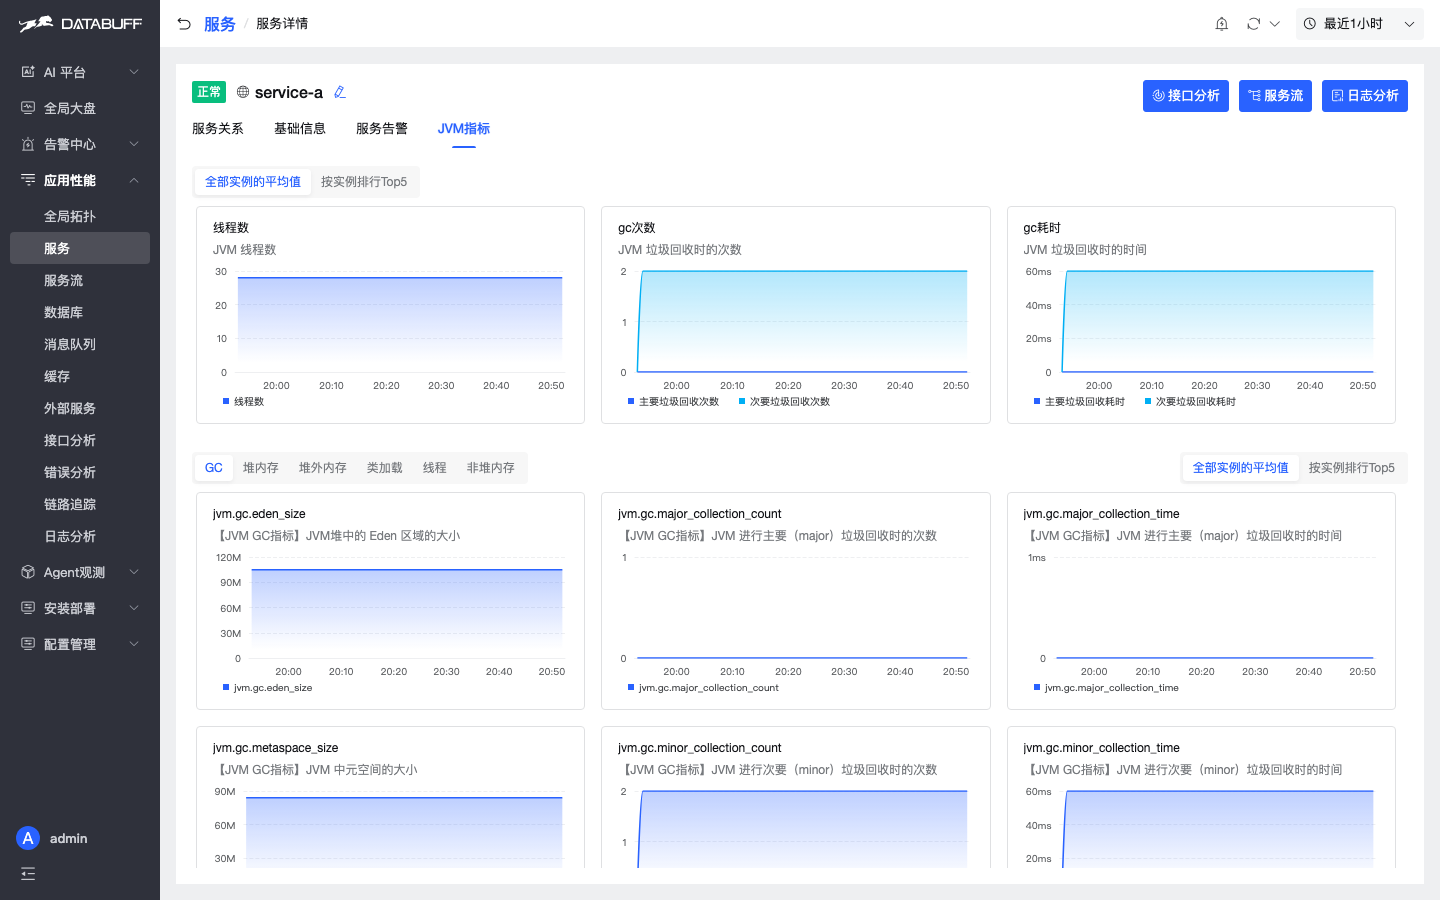This screenshot has height=900, width=1440.
Task: Click the globe icon beside service-a
Action: 243,92
